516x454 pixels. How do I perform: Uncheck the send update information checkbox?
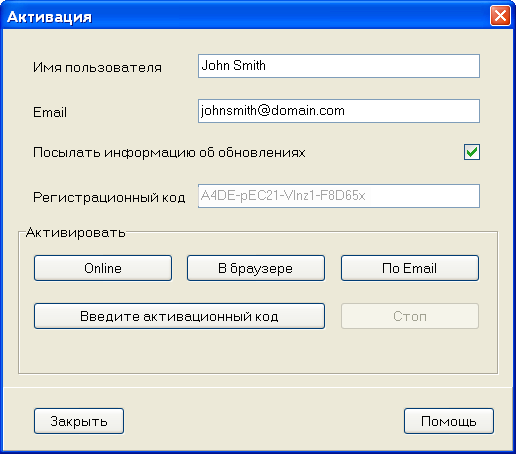(x=472, y=152)
